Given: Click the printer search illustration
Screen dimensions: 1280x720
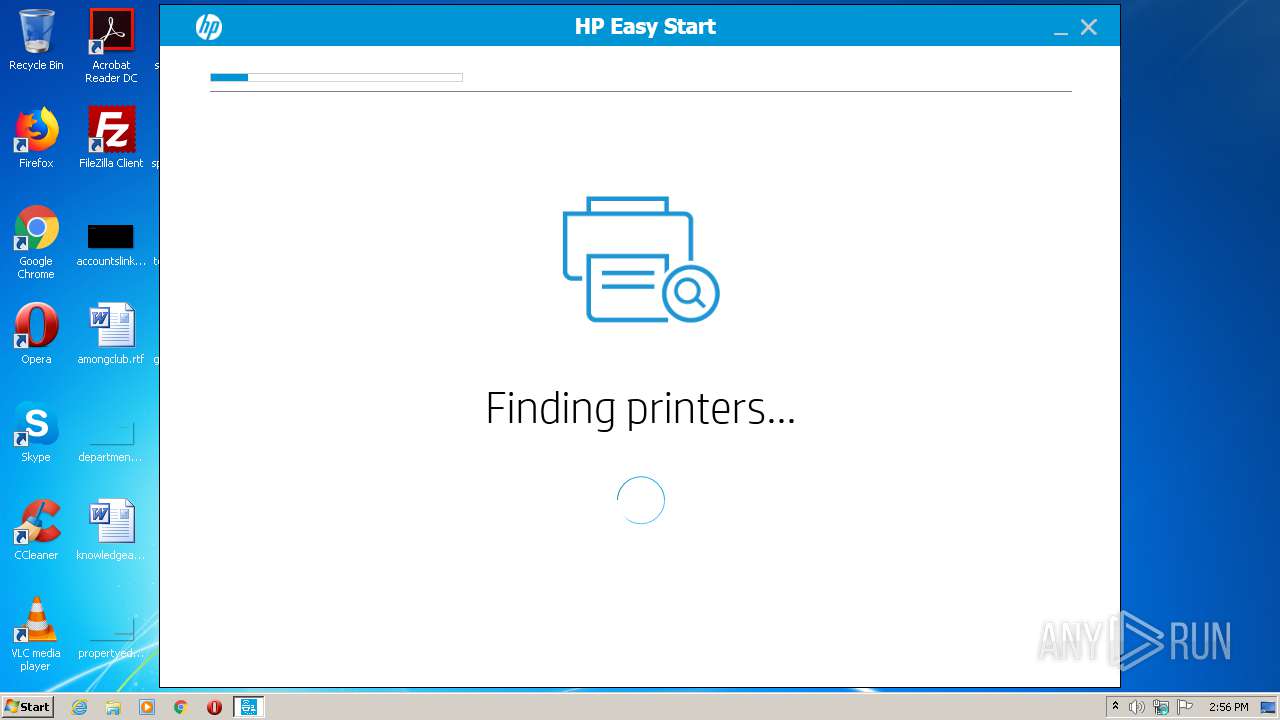Looking at the screenshot, I should tap(641, 259).
